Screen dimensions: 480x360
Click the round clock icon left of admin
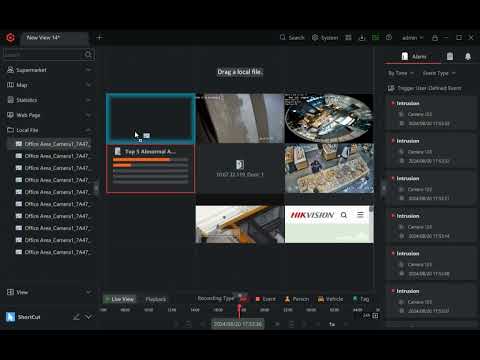pyautogui.click(x=389, y=37)
